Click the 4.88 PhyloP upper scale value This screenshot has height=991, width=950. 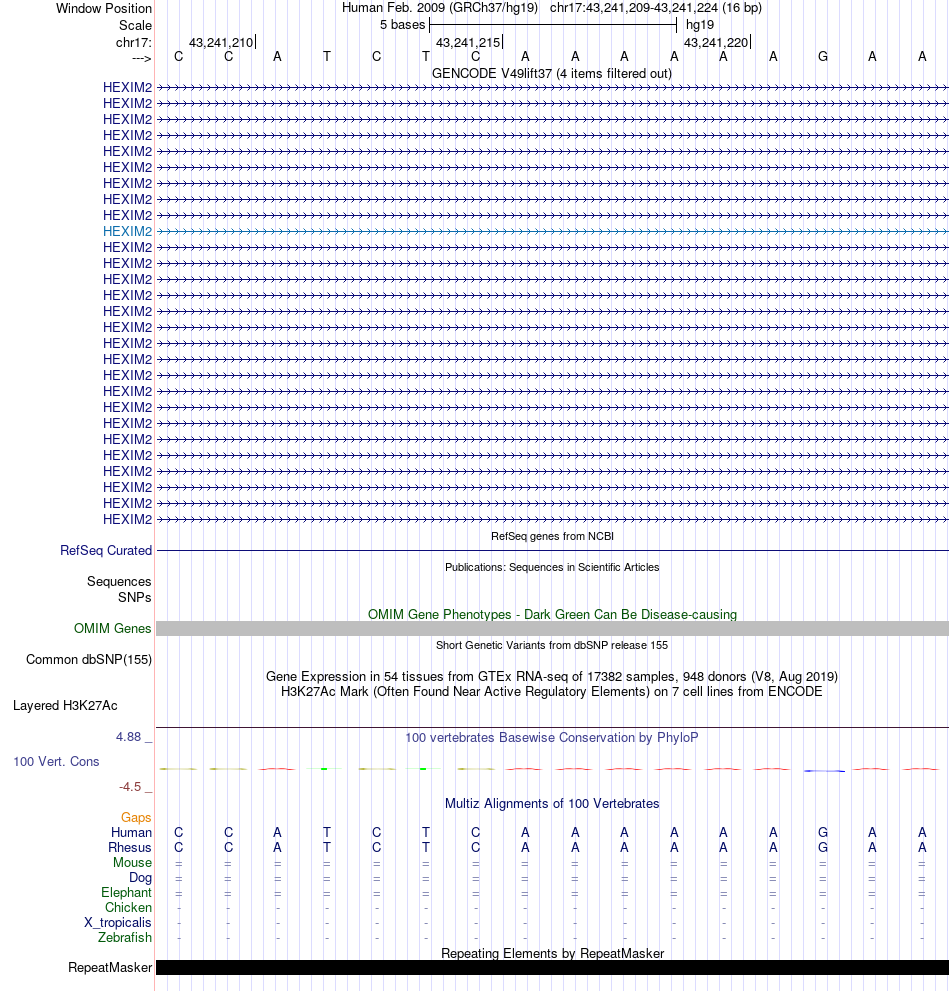tap(128, 737)
